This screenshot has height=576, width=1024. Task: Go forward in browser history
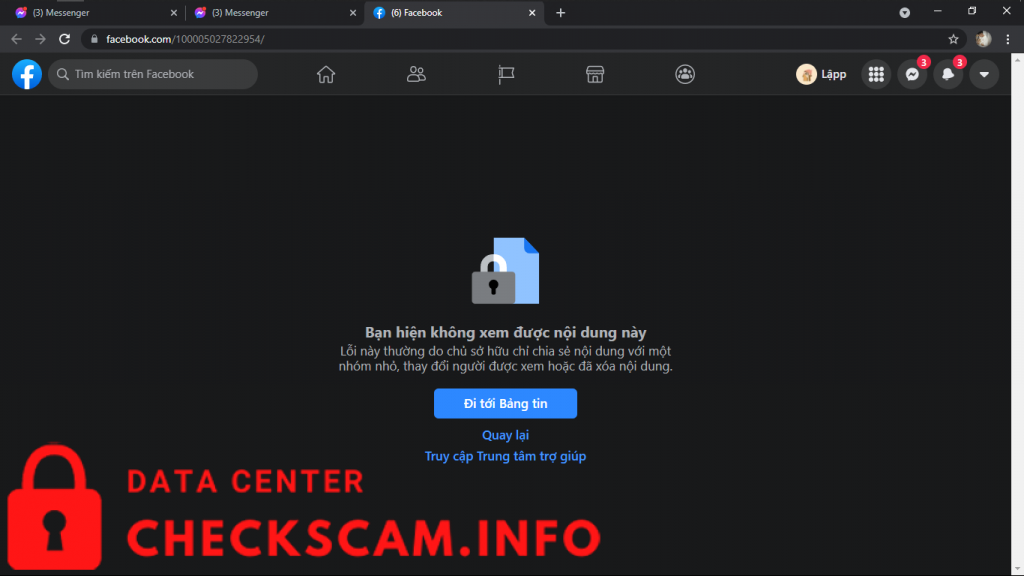coord(40,39)
